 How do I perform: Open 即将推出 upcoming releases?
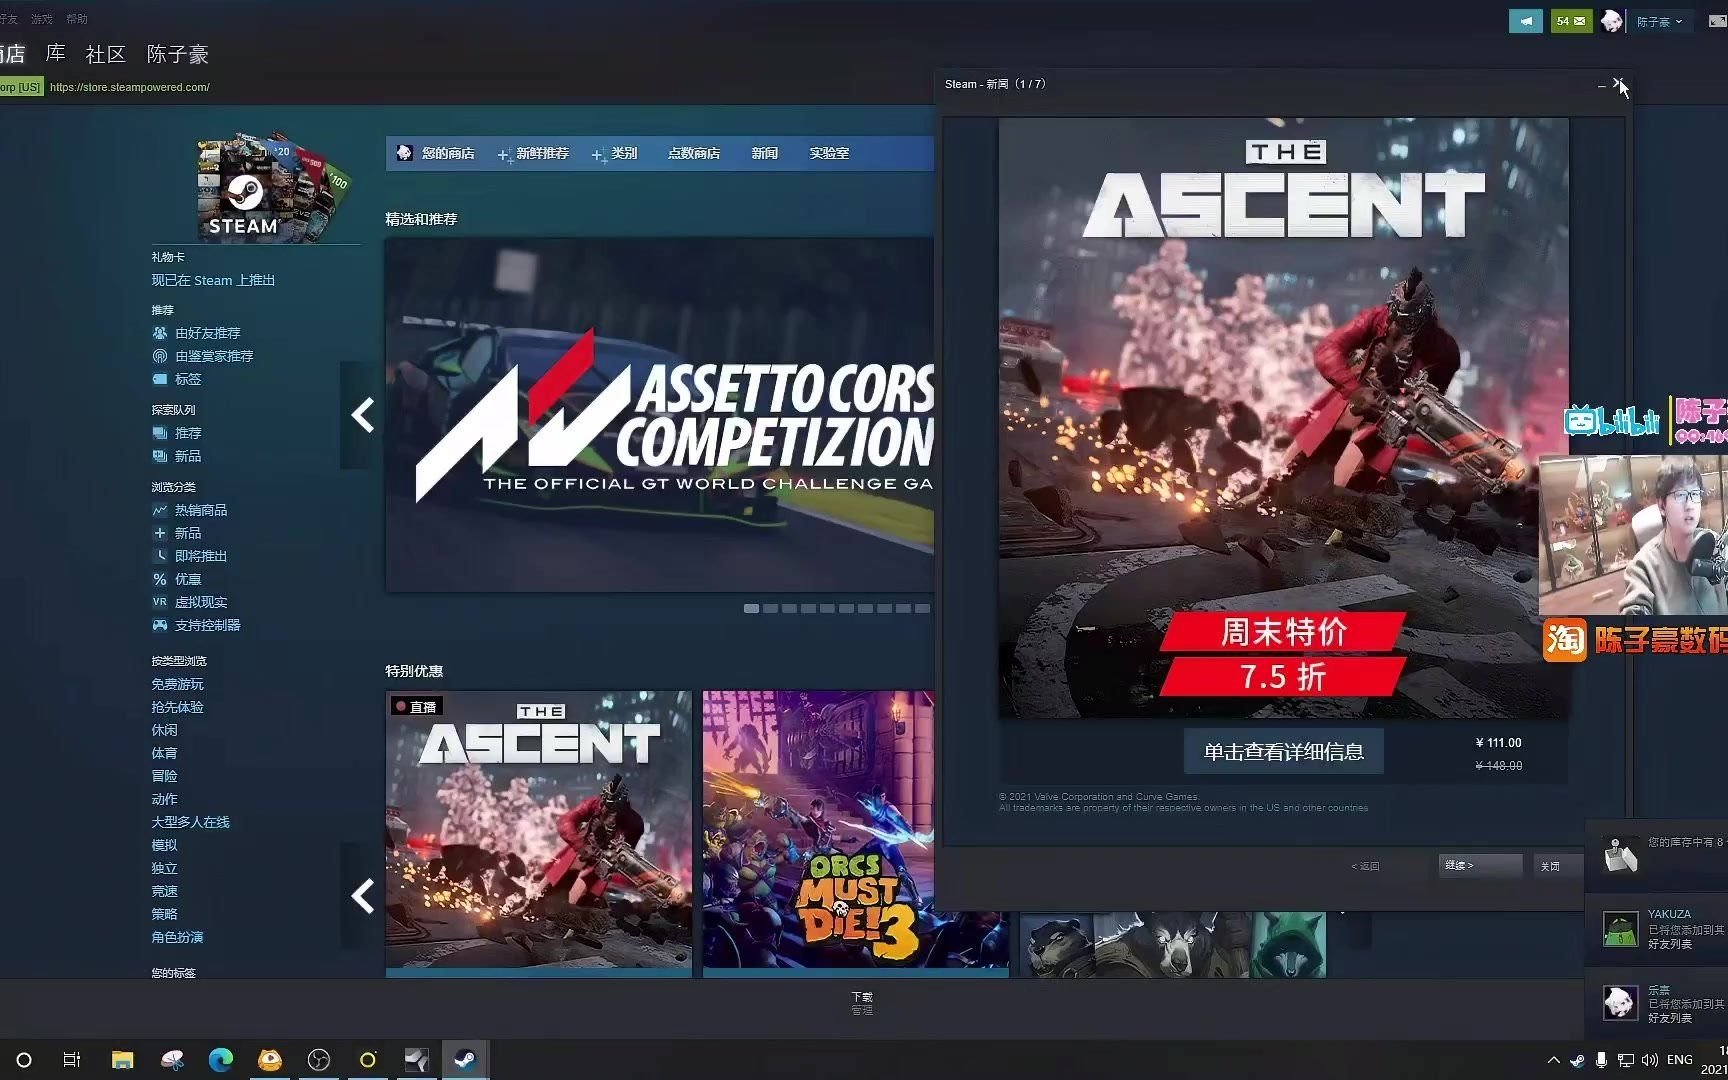click(201, 556)
